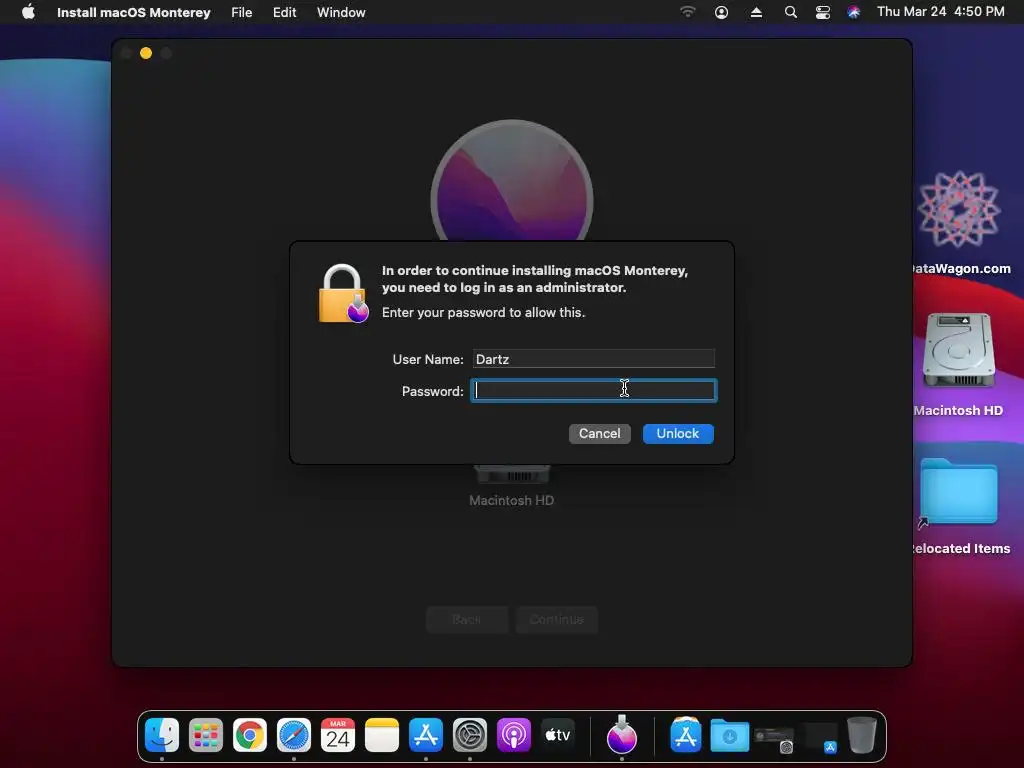The width and height of the screenshot is (1024, 768).
Task: Open App Store next to Notes in Dock
Action: pyautogui.click(x=426, y=735)
